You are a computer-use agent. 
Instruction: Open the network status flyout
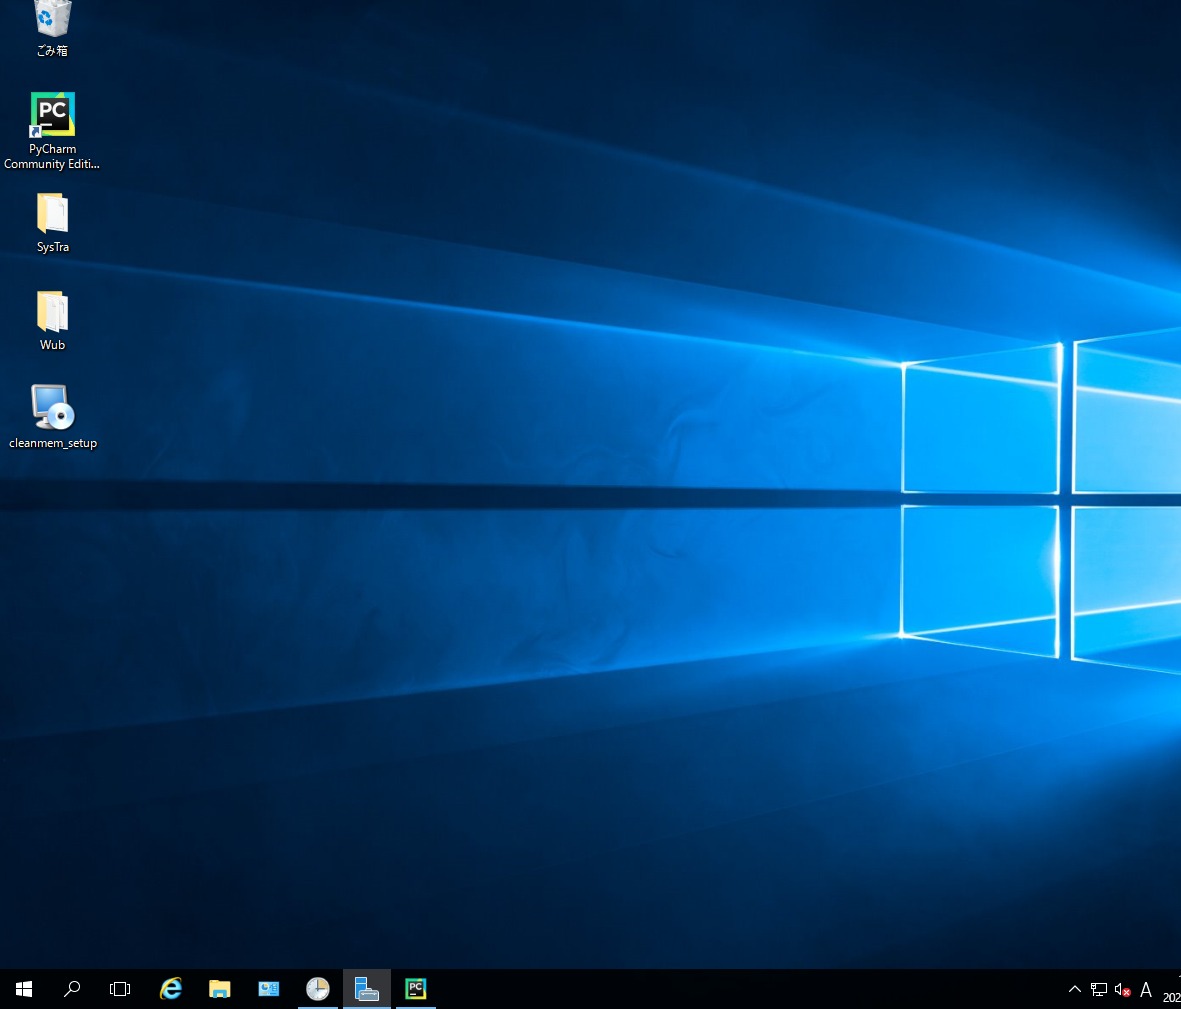click(x=1098, y=989)
